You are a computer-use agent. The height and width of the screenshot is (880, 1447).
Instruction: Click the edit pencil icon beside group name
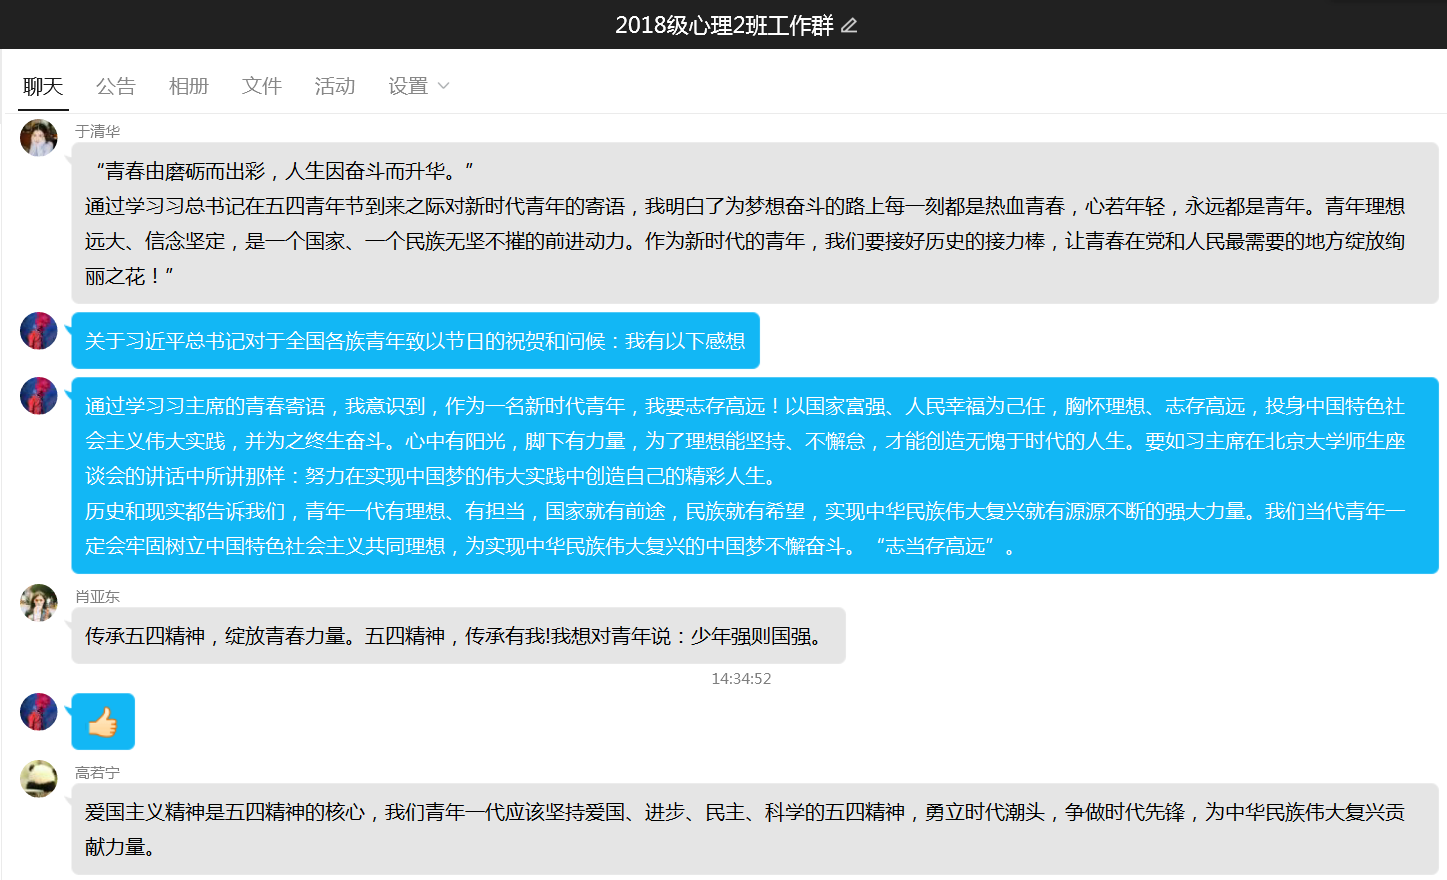[x=849, y=25]
